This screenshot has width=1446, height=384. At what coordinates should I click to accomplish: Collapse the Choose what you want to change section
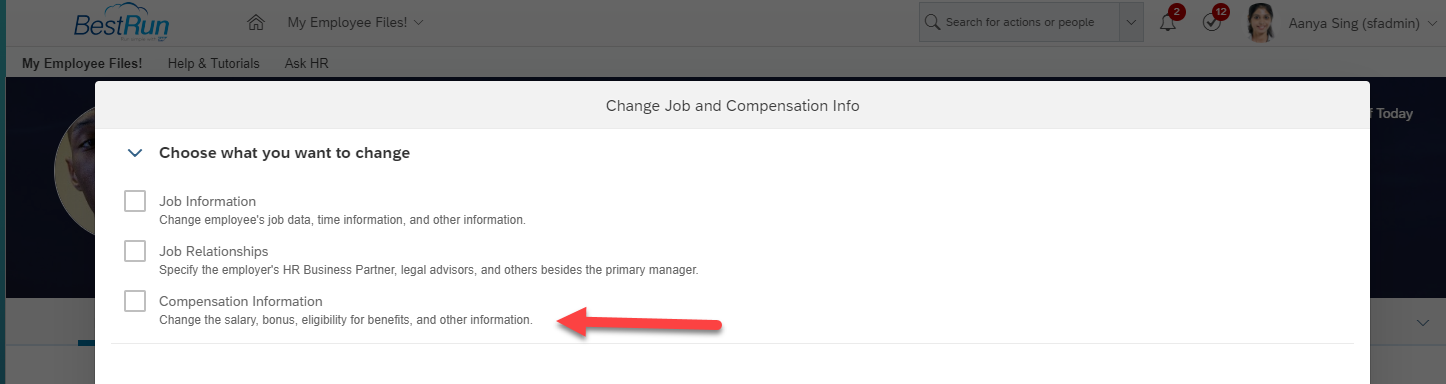click(x=135, y=153)
